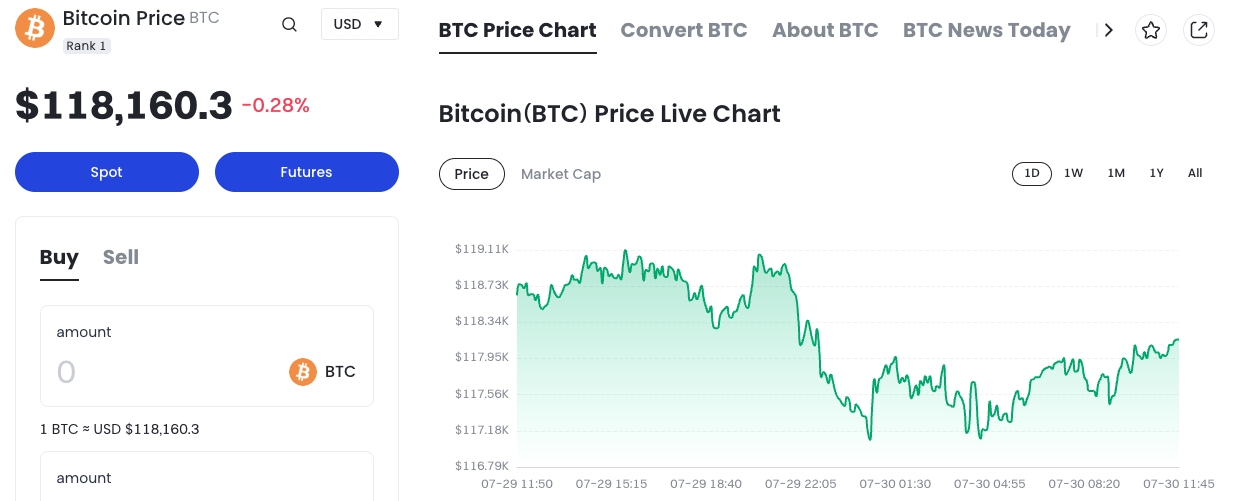
Task: Switch chart to Market Cap view
Action: click(561, 174)
